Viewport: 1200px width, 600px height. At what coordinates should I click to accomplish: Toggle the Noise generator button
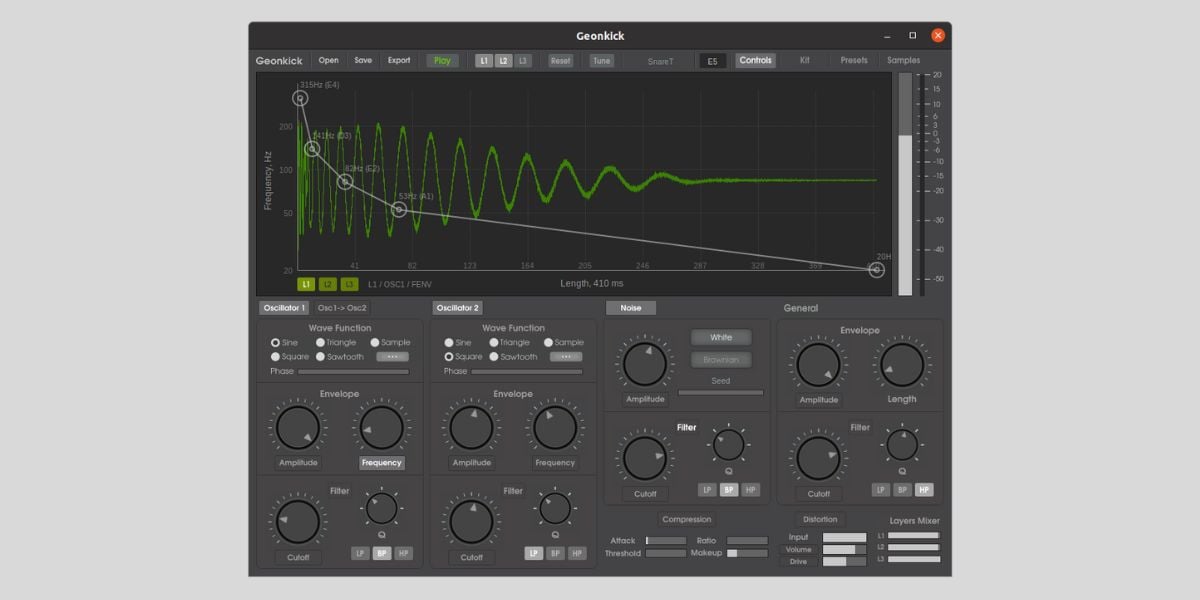pyautogui.click(x=631, y=308)
